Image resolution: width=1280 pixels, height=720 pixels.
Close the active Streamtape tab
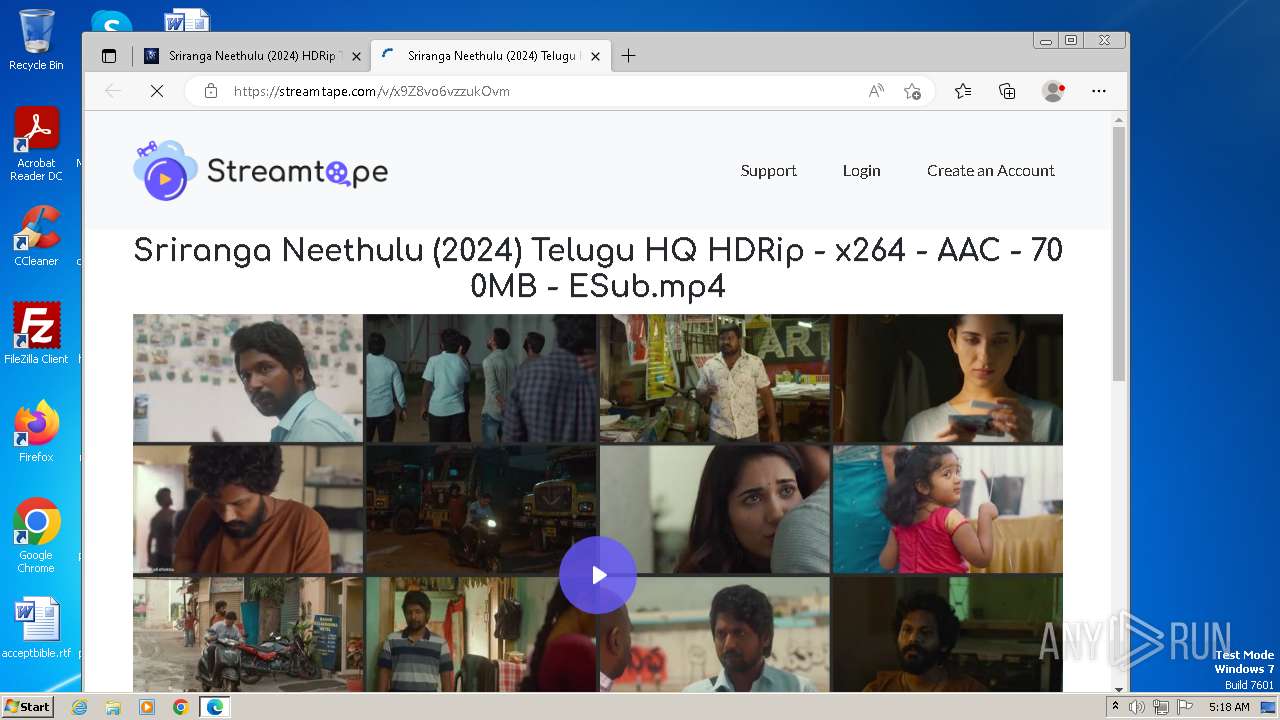[595, 56]
